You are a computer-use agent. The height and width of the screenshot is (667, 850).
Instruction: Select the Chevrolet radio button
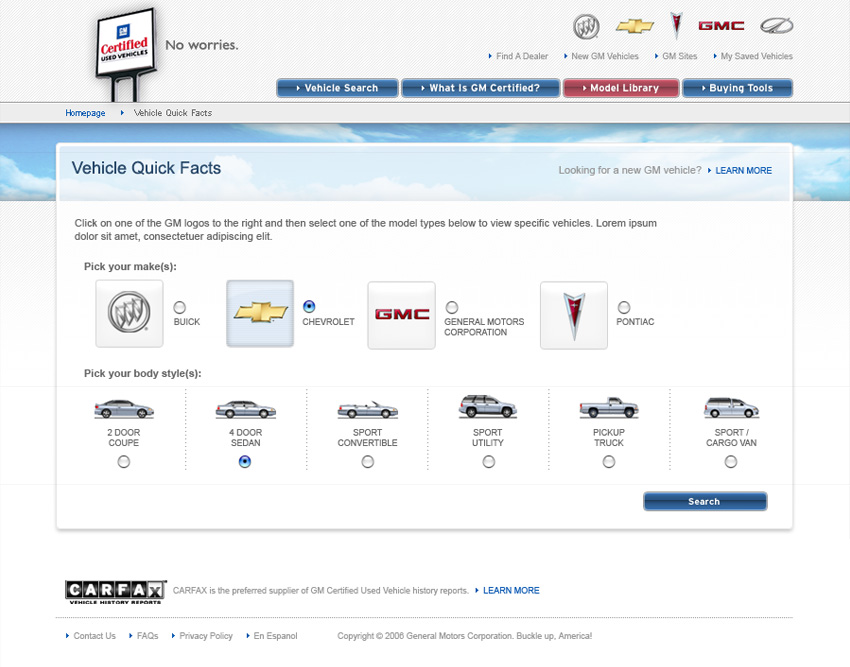point(309,306)
